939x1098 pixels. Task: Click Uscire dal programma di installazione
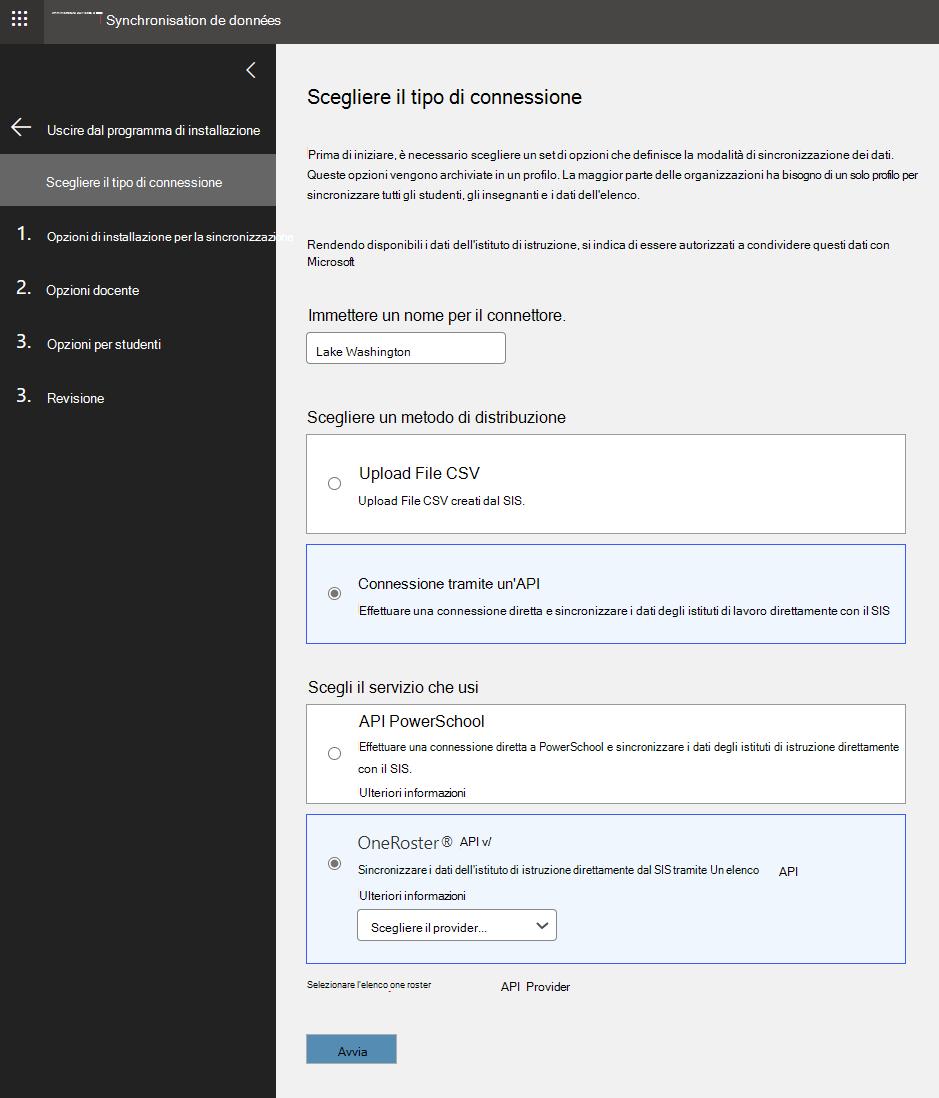(153, 130)
